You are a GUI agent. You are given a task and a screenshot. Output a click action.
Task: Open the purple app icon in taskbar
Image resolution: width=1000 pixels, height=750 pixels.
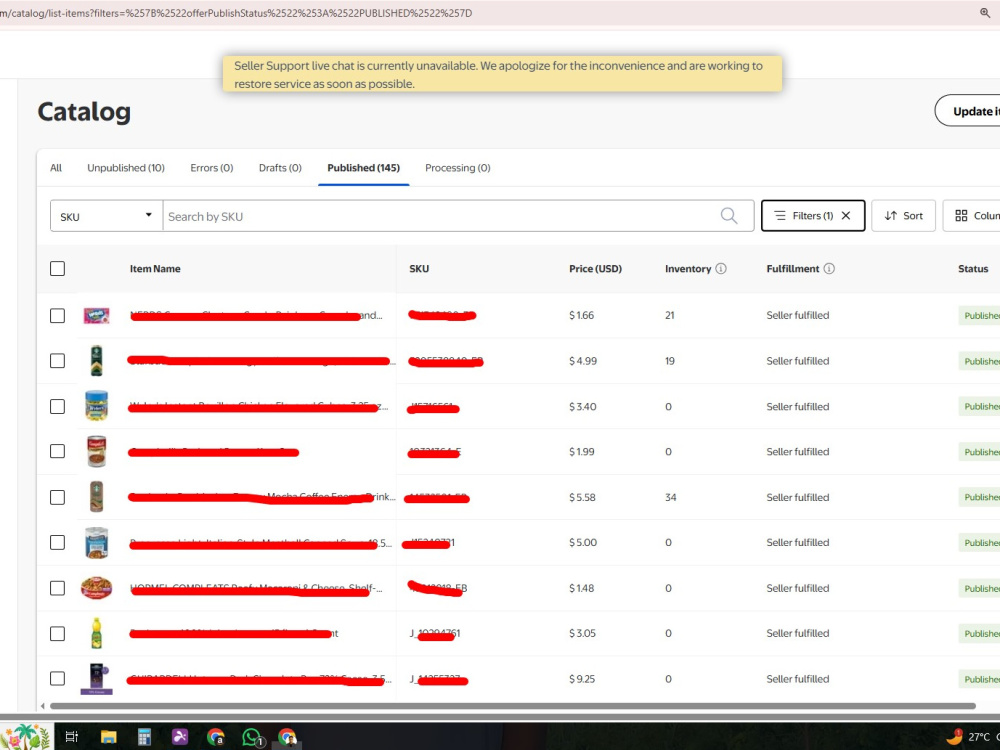pyautogui.click(x=180, y=737)
